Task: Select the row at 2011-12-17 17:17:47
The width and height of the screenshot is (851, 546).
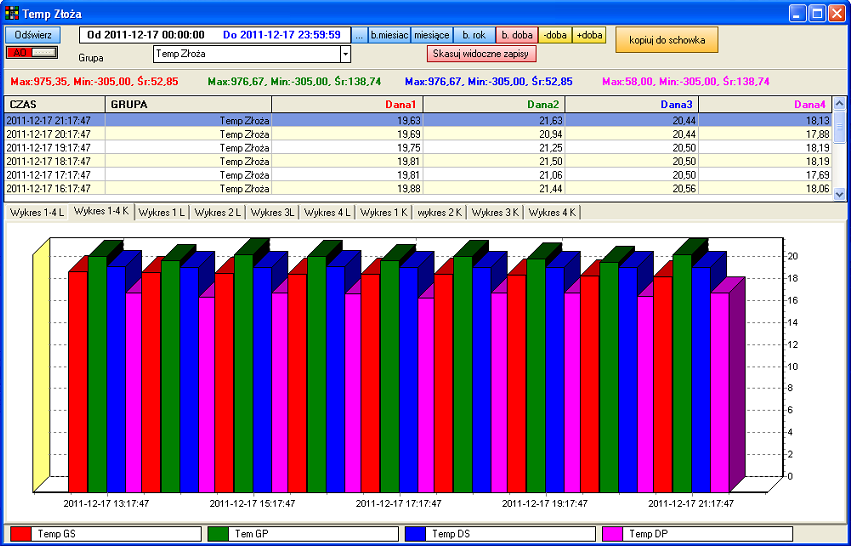Action: [418, 174]
